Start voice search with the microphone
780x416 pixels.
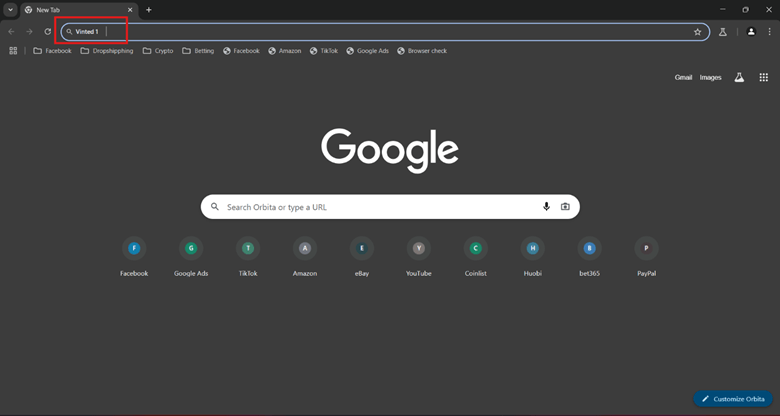[546, 207]
